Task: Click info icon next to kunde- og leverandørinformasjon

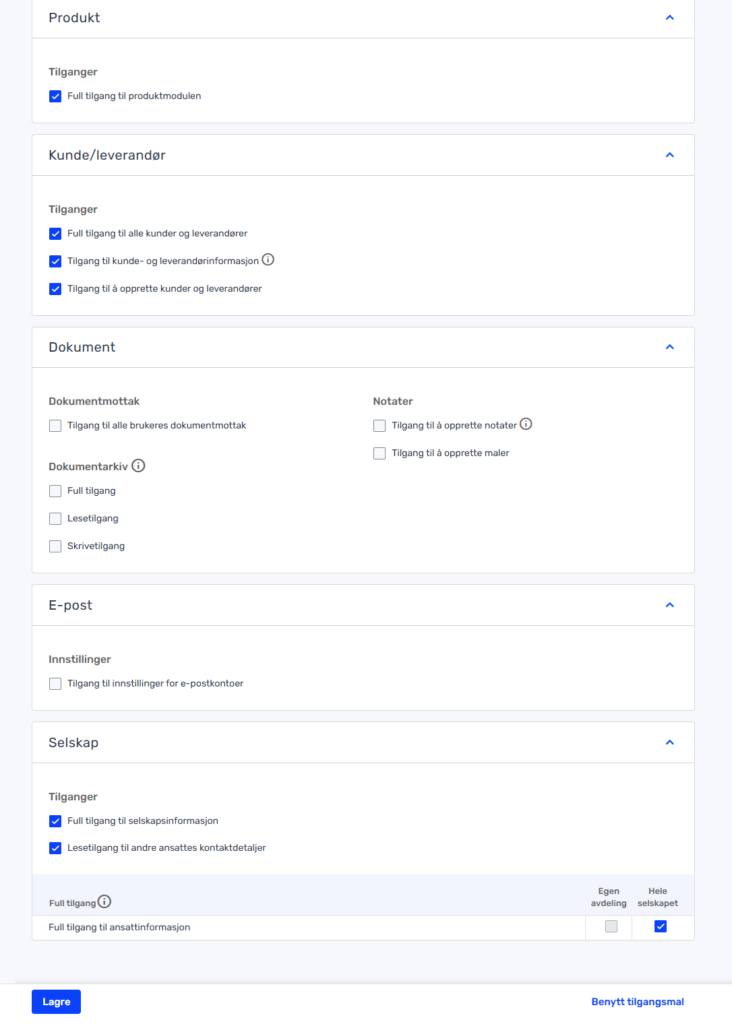Action: (268, 260)
